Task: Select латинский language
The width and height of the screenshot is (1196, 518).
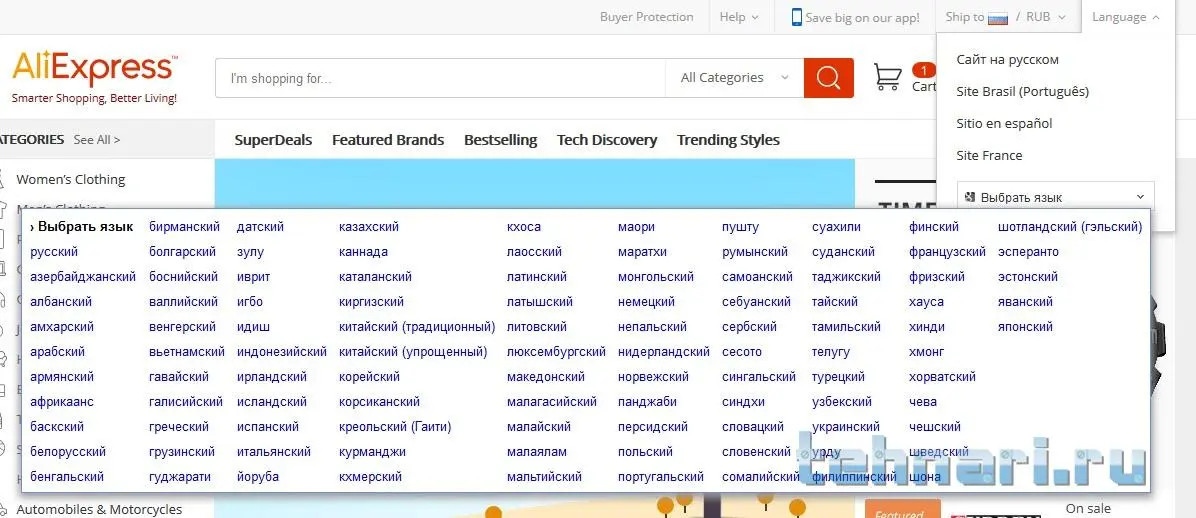Action: tap(537, 277)
